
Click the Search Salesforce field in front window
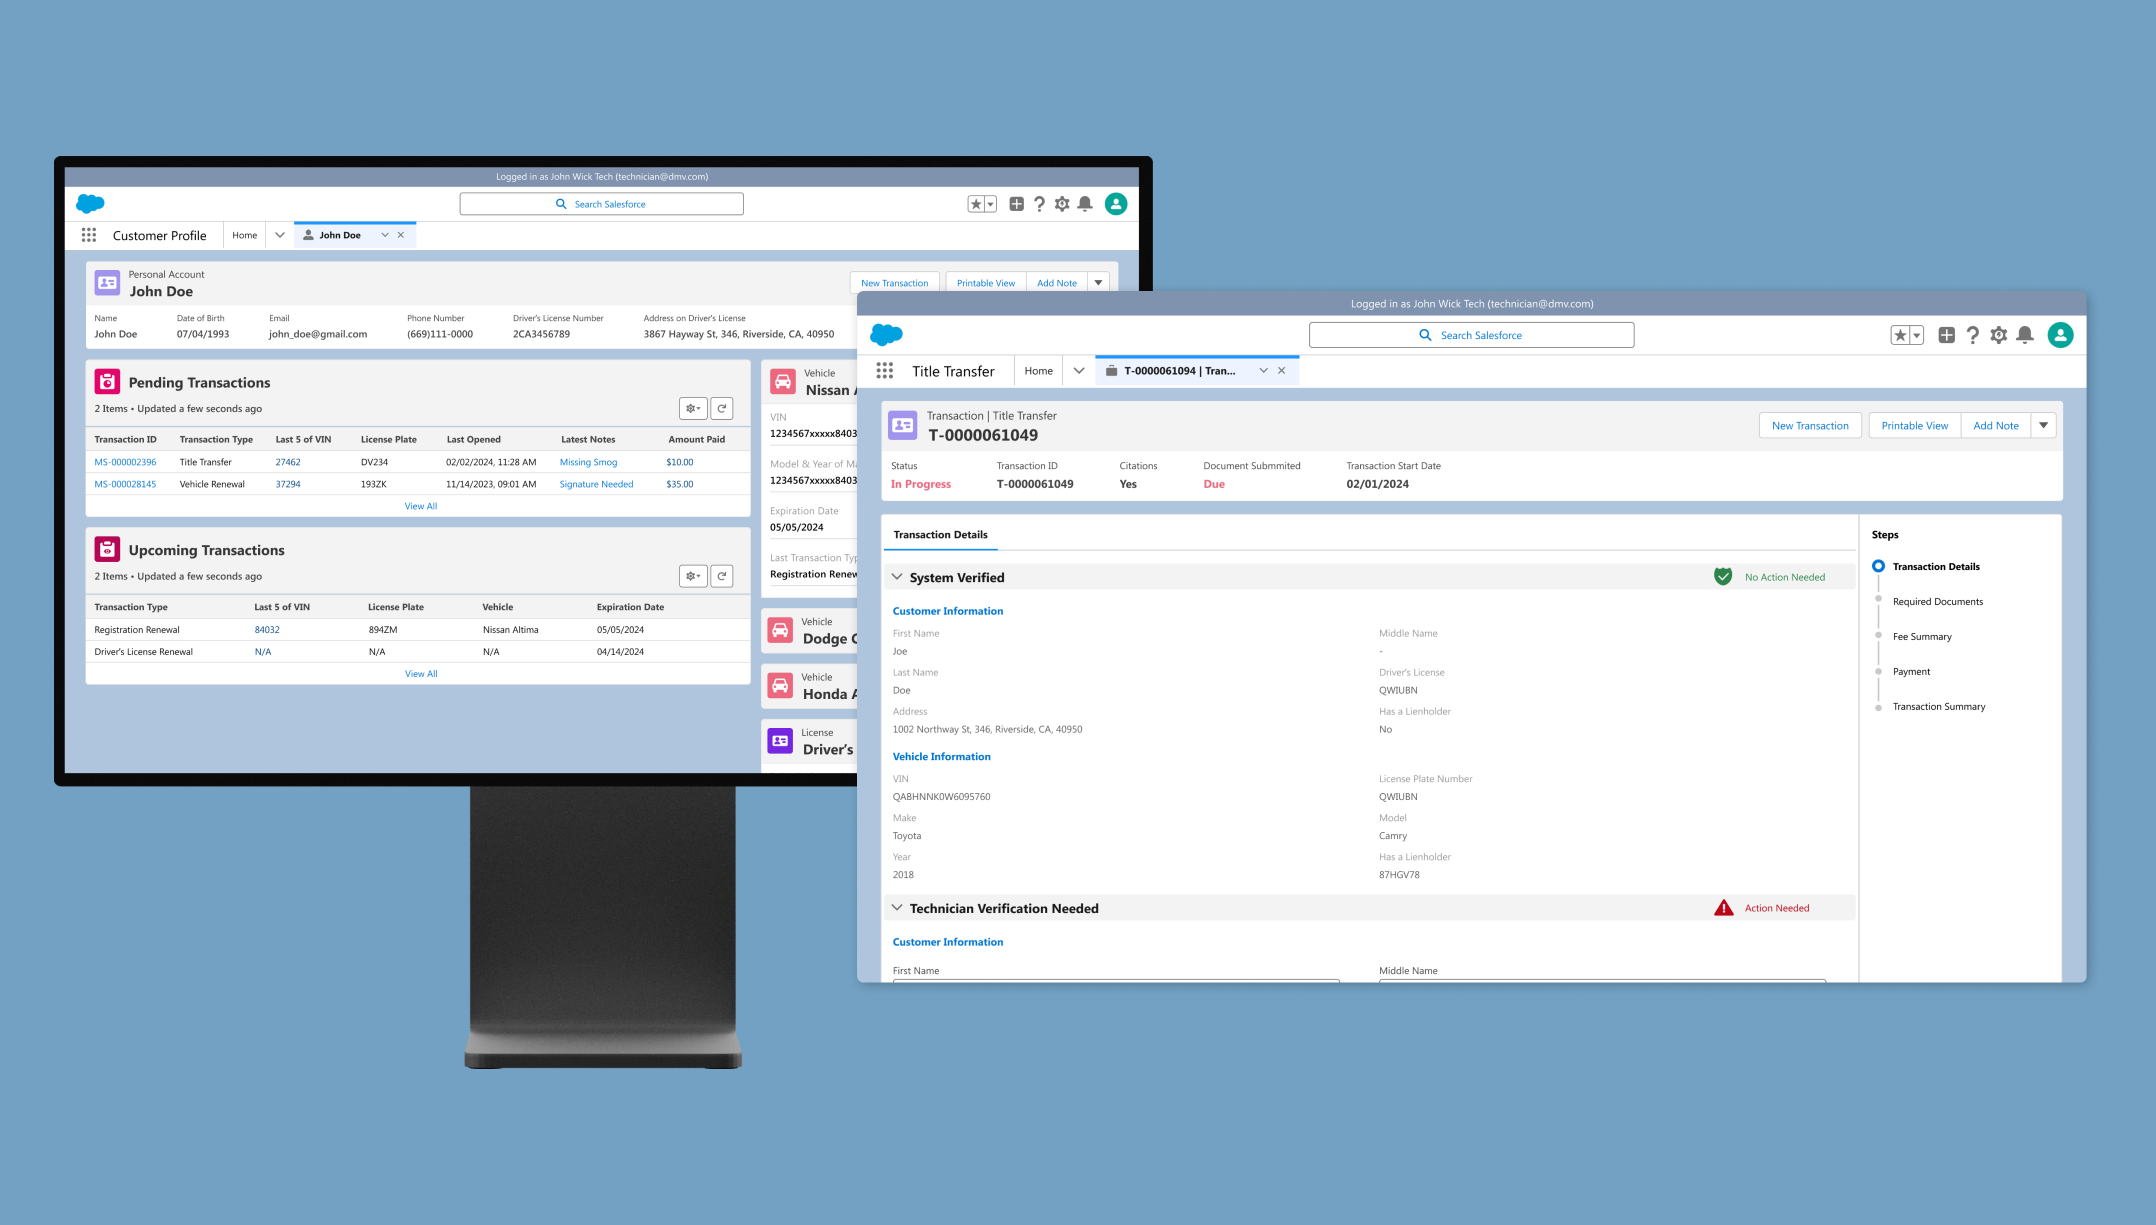1471,336
